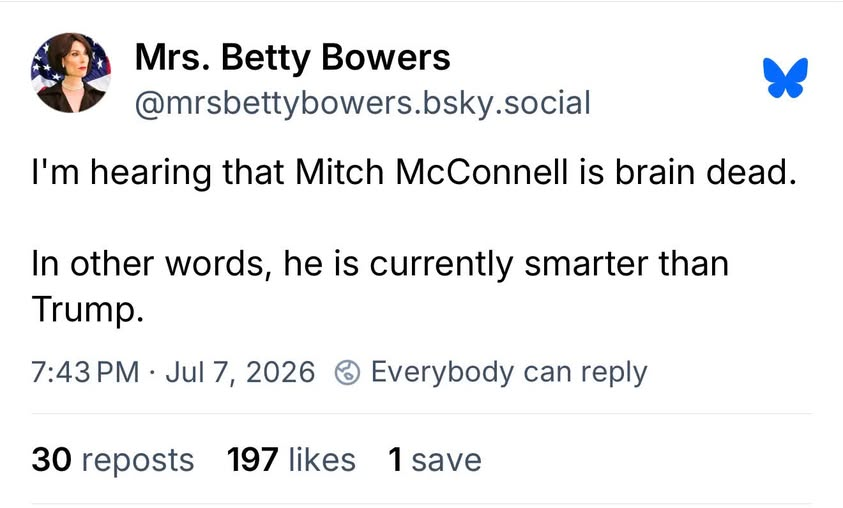View the 197 likes list
The image size is (843, 508).
point(291,460)
